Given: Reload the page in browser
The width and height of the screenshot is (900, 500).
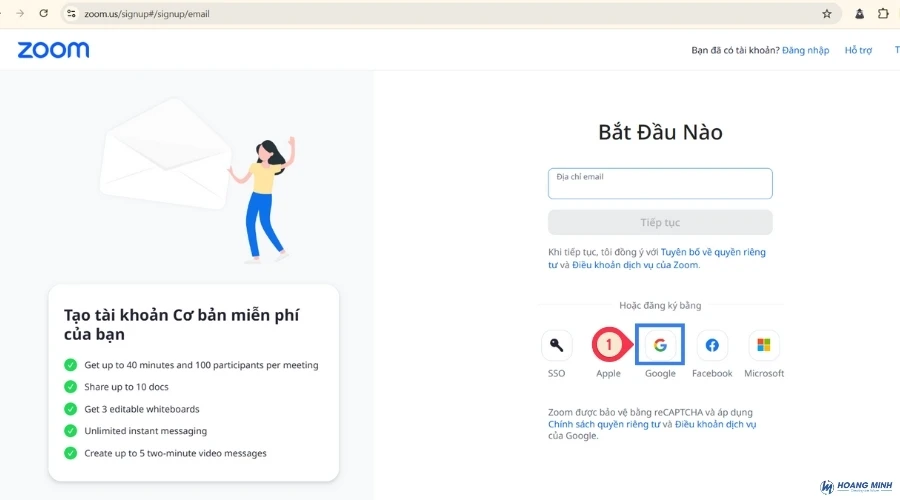Looking at the screenshot, I should click(x=44, y=13).
